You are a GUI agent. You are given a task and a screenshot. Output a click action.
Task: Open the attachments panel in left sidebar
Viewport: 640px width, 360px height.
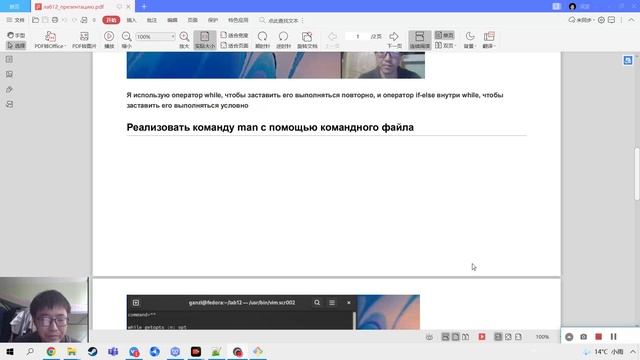pyautogui.click(x=9, y=89)
